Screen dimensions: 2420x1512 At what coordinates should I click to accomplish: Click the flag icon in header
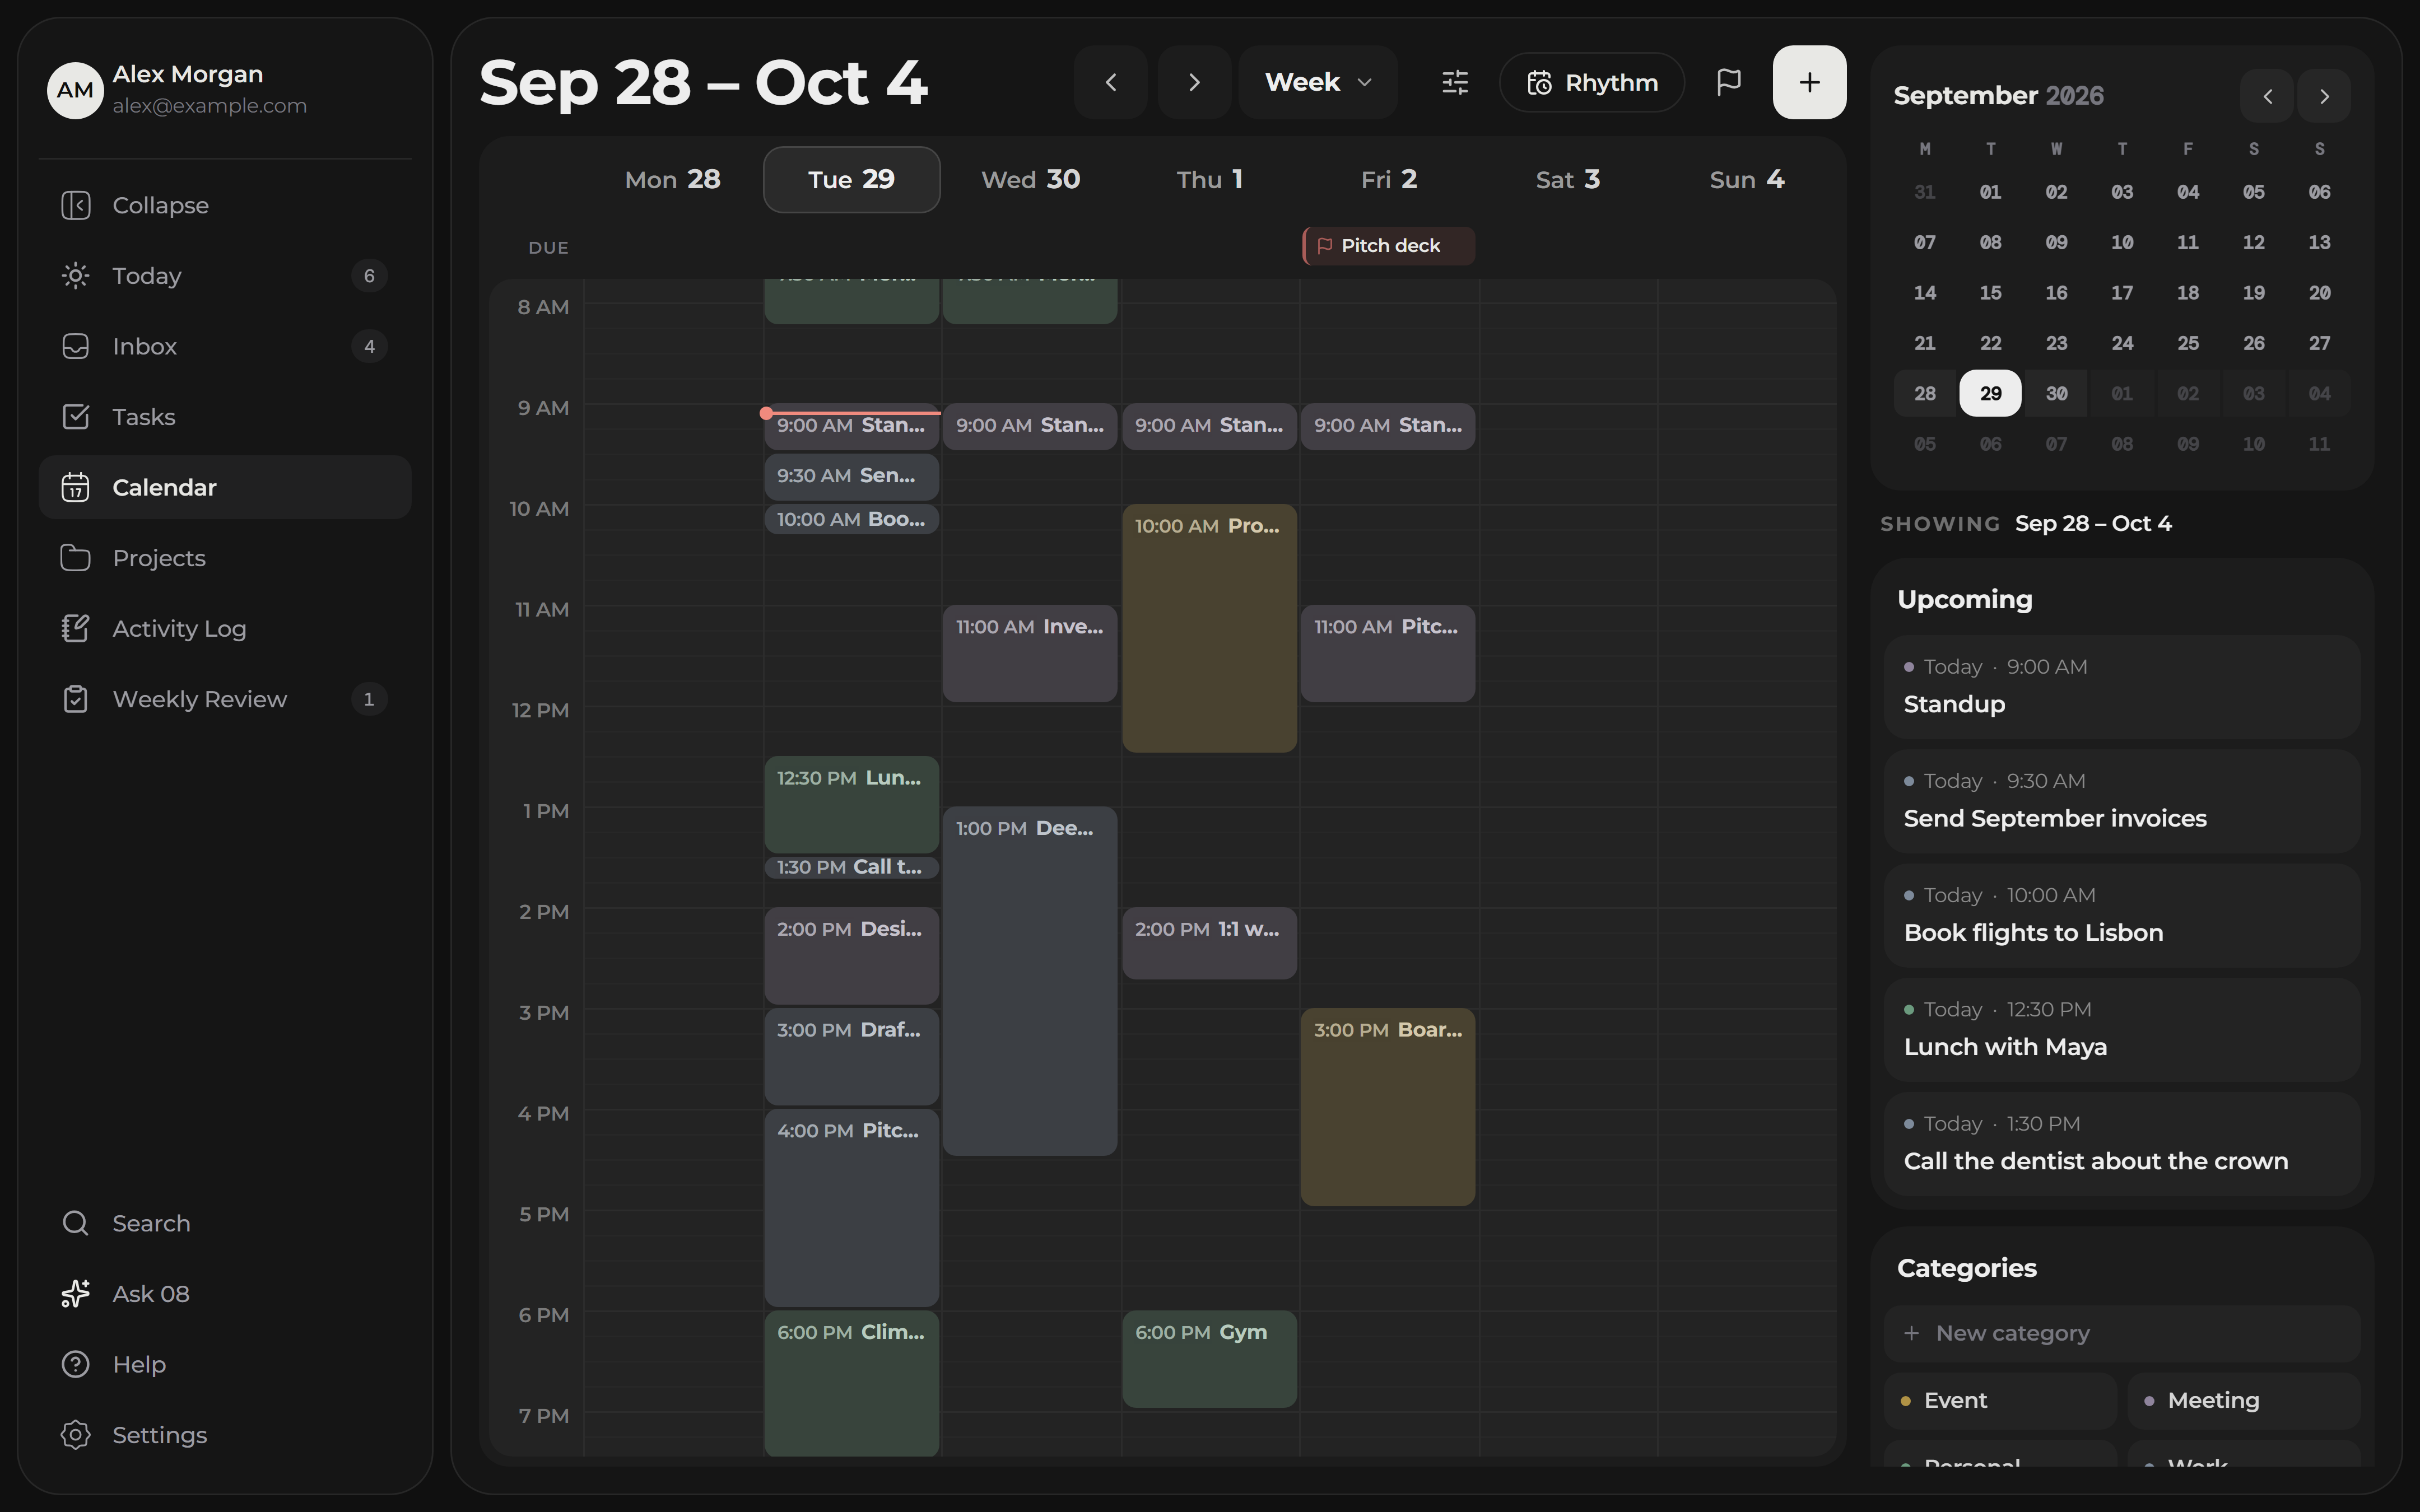coord(1729,82)
